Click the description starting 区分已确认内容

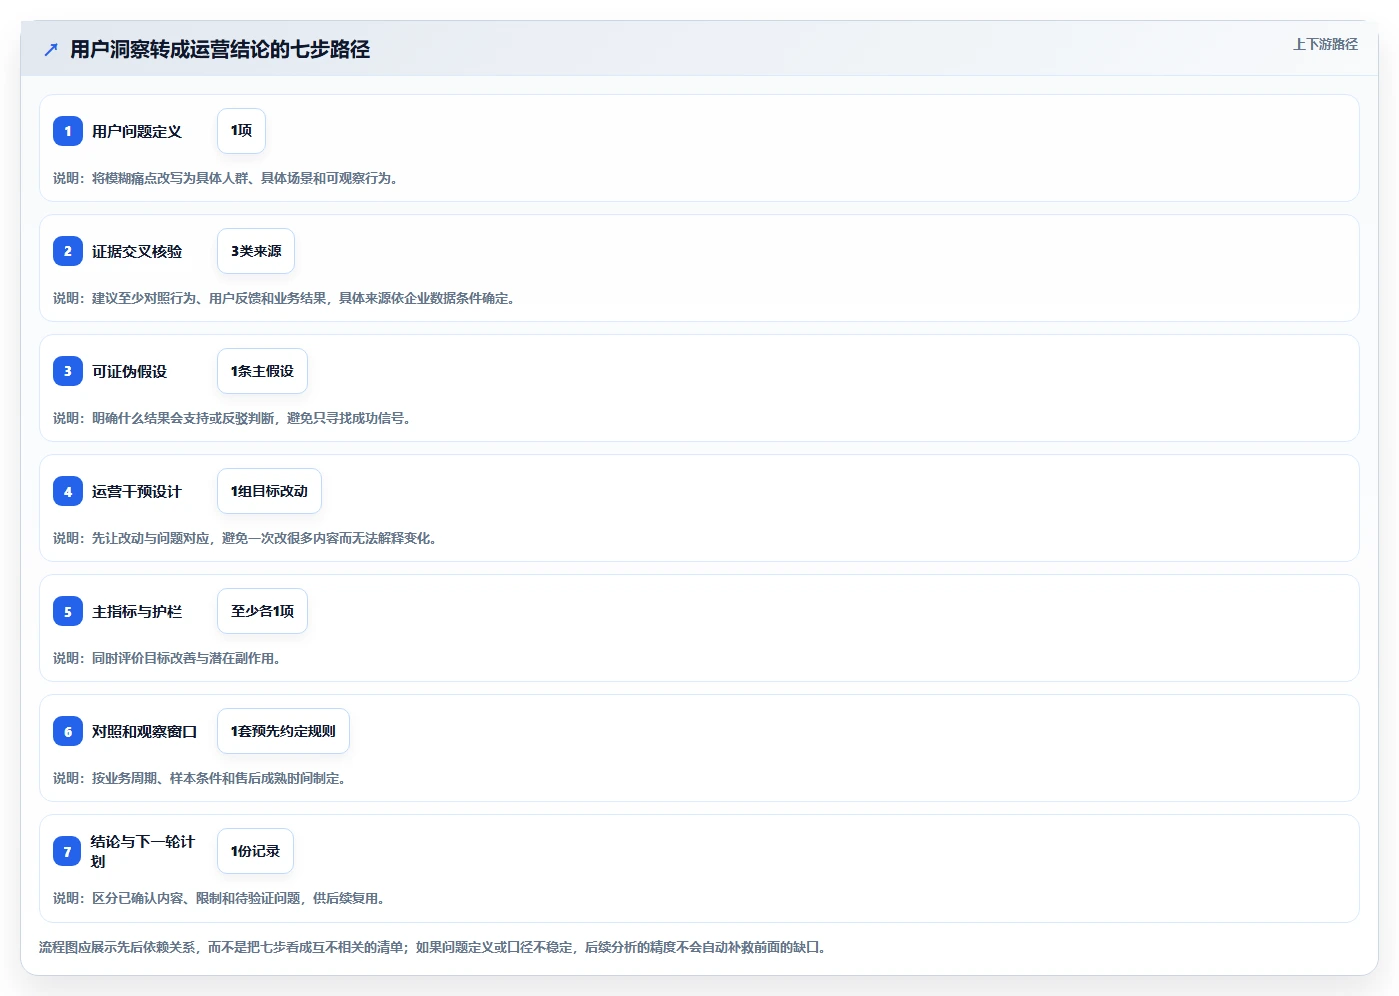point(219,898)
